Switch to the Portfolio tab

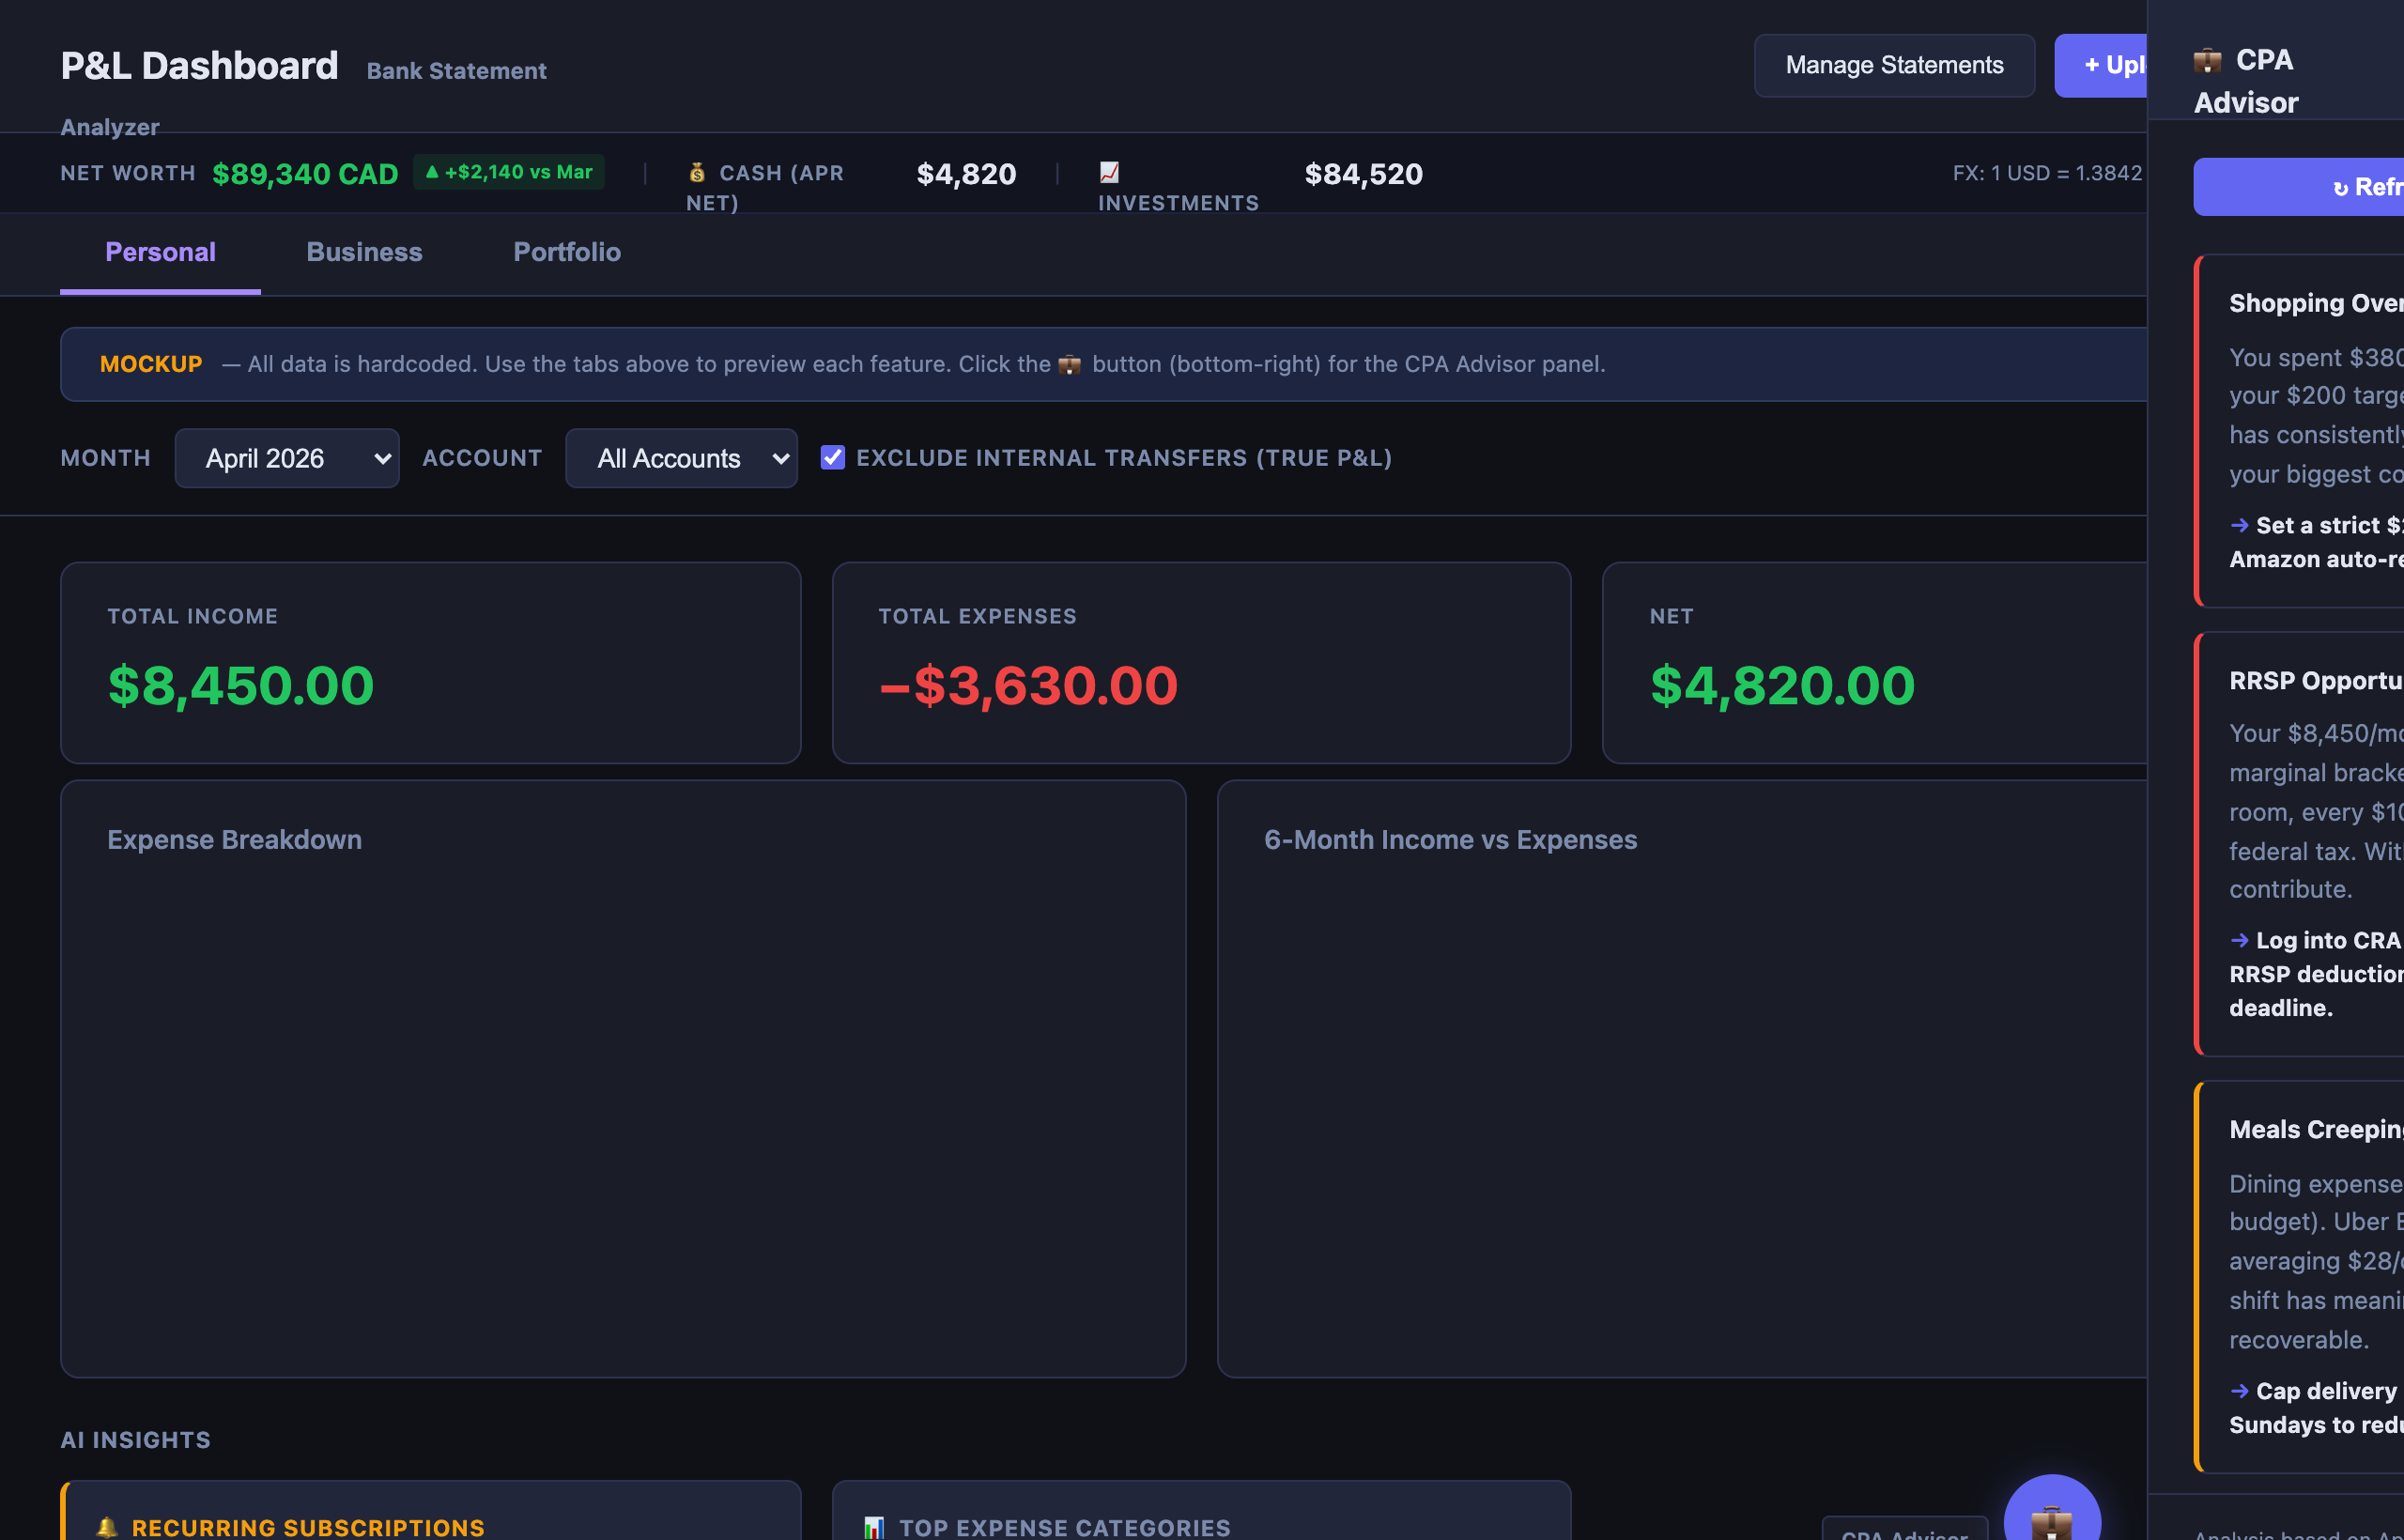567,252
